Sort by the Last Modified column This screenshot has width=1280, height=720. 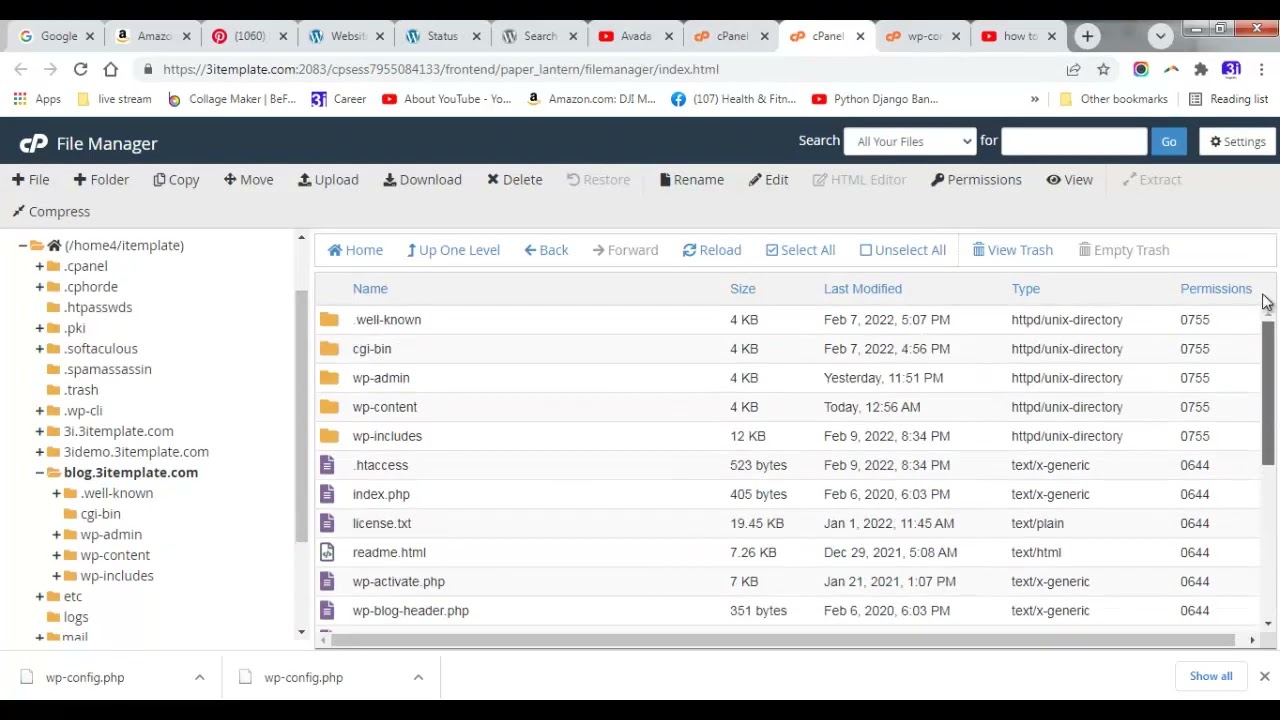[x=863, y=289]
